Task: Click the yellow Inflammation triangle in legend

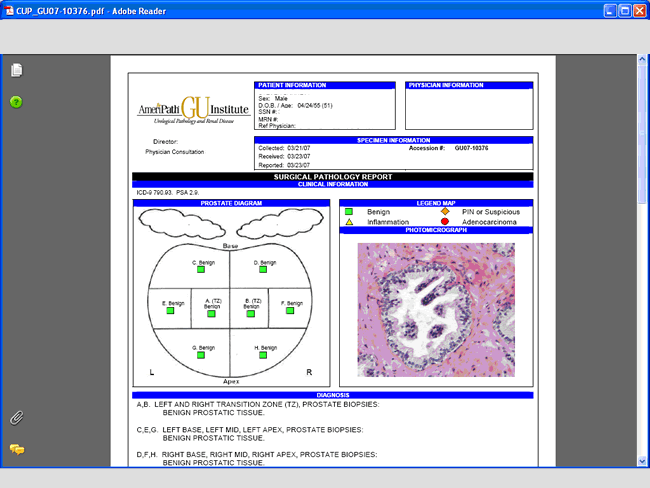Action: pos(349,222)
